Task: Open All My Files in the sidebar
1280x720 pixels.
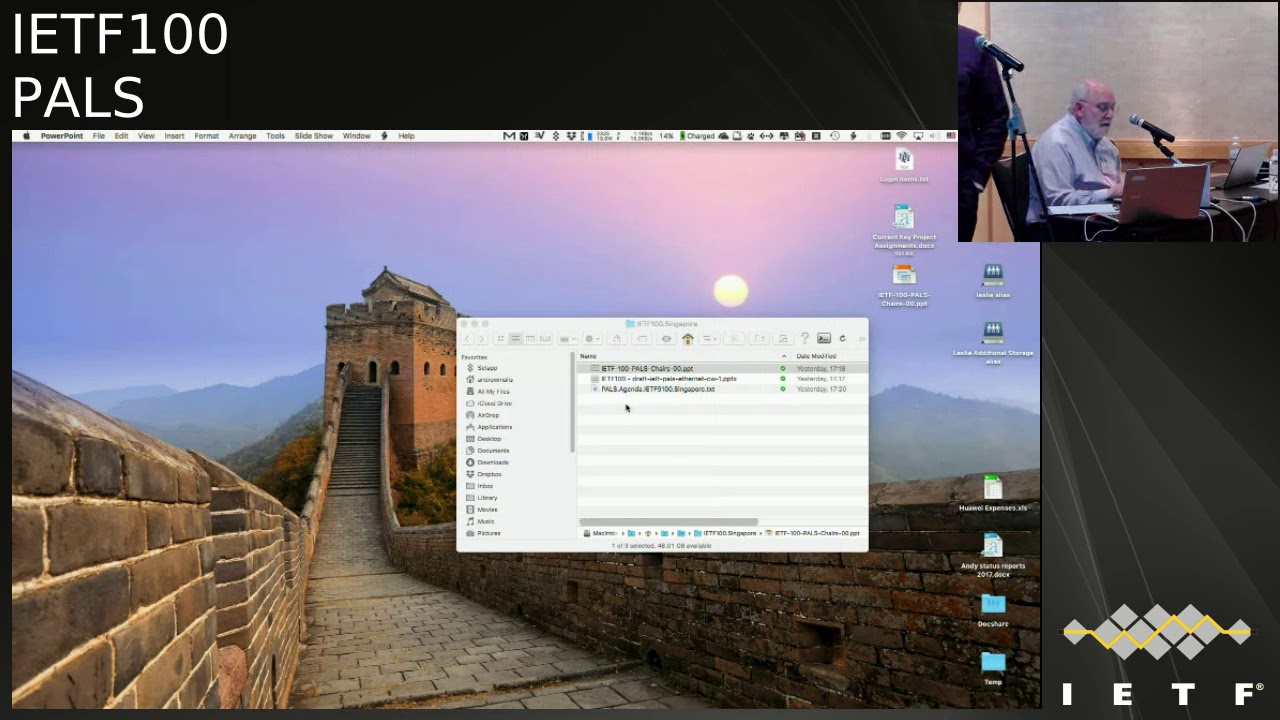Action: click(x=493, y=391)
